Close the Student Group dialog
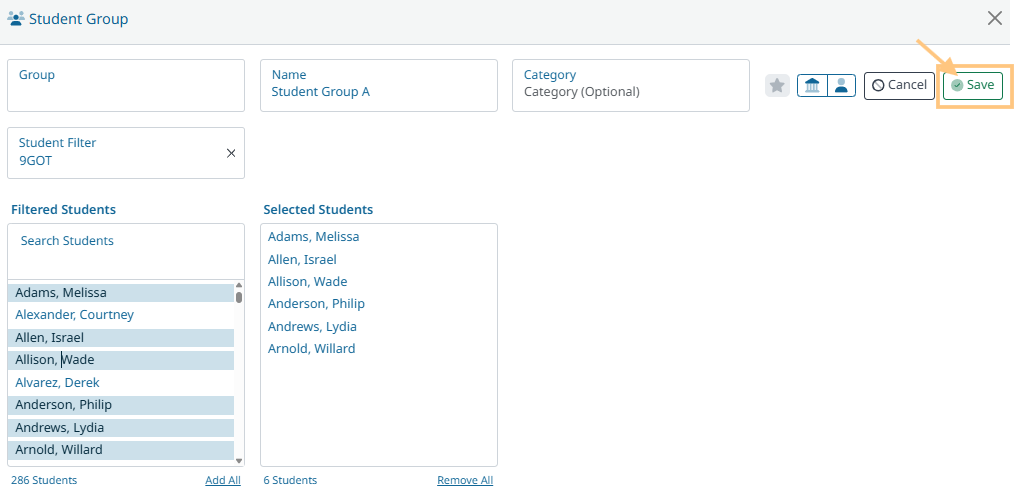1021x497 pixels. pos(995,18)
